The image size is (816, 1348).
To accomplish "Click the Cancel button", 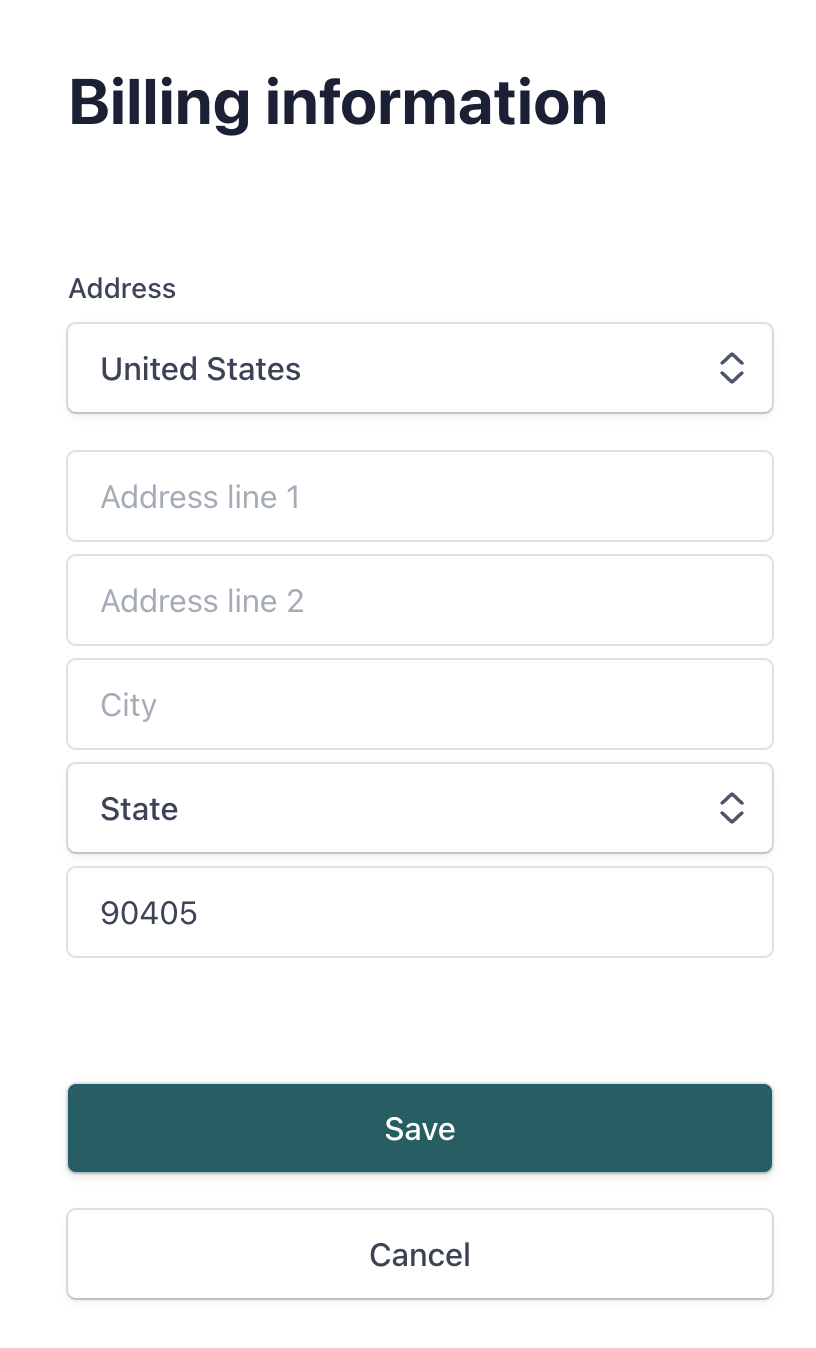I will point(420,1254).
